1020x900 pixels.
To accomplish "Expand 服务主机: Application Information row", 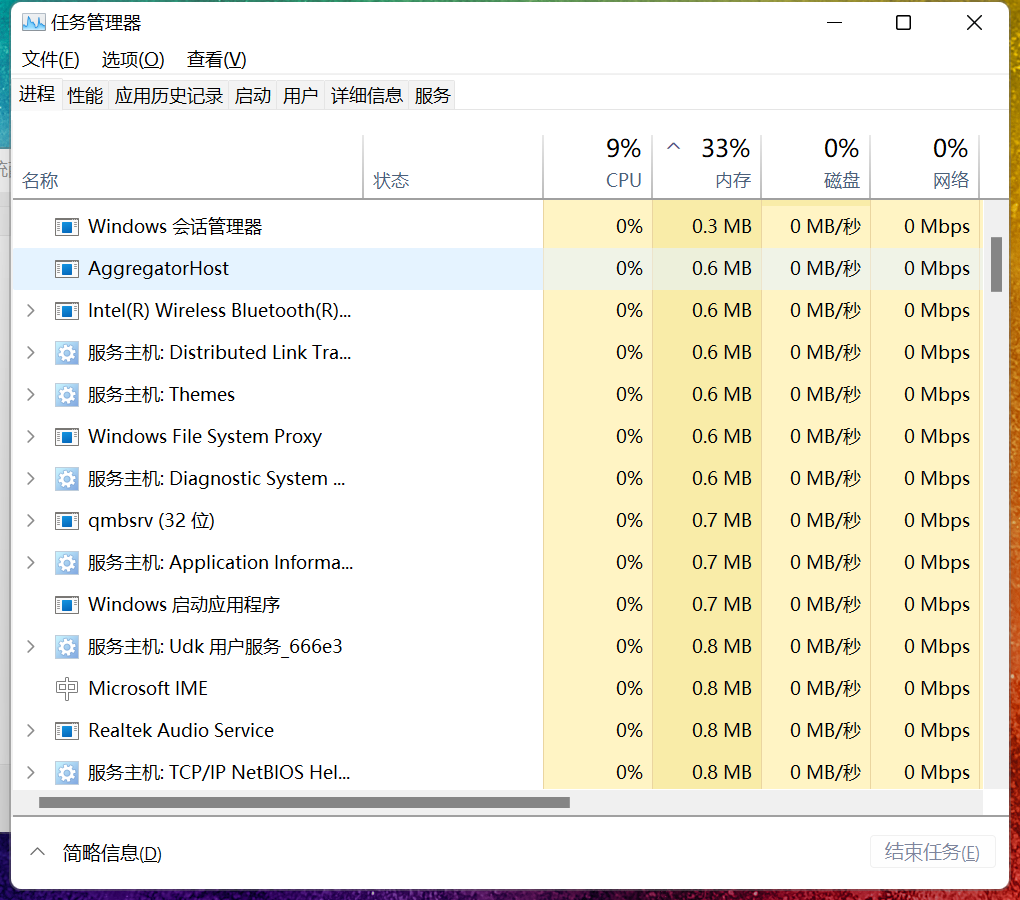I will click(31, 563).
